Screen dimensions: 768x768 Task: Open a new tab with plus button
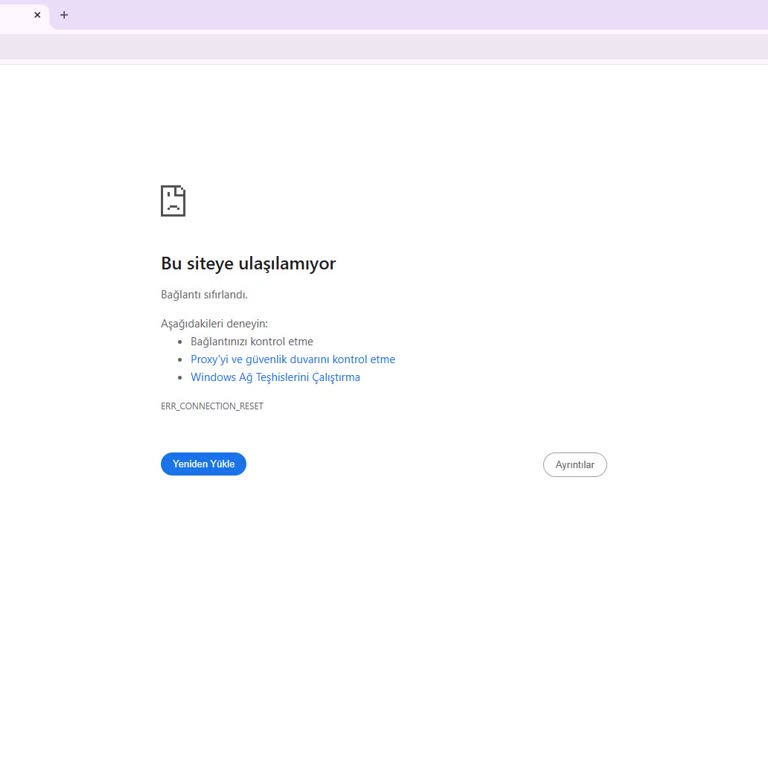64,15
